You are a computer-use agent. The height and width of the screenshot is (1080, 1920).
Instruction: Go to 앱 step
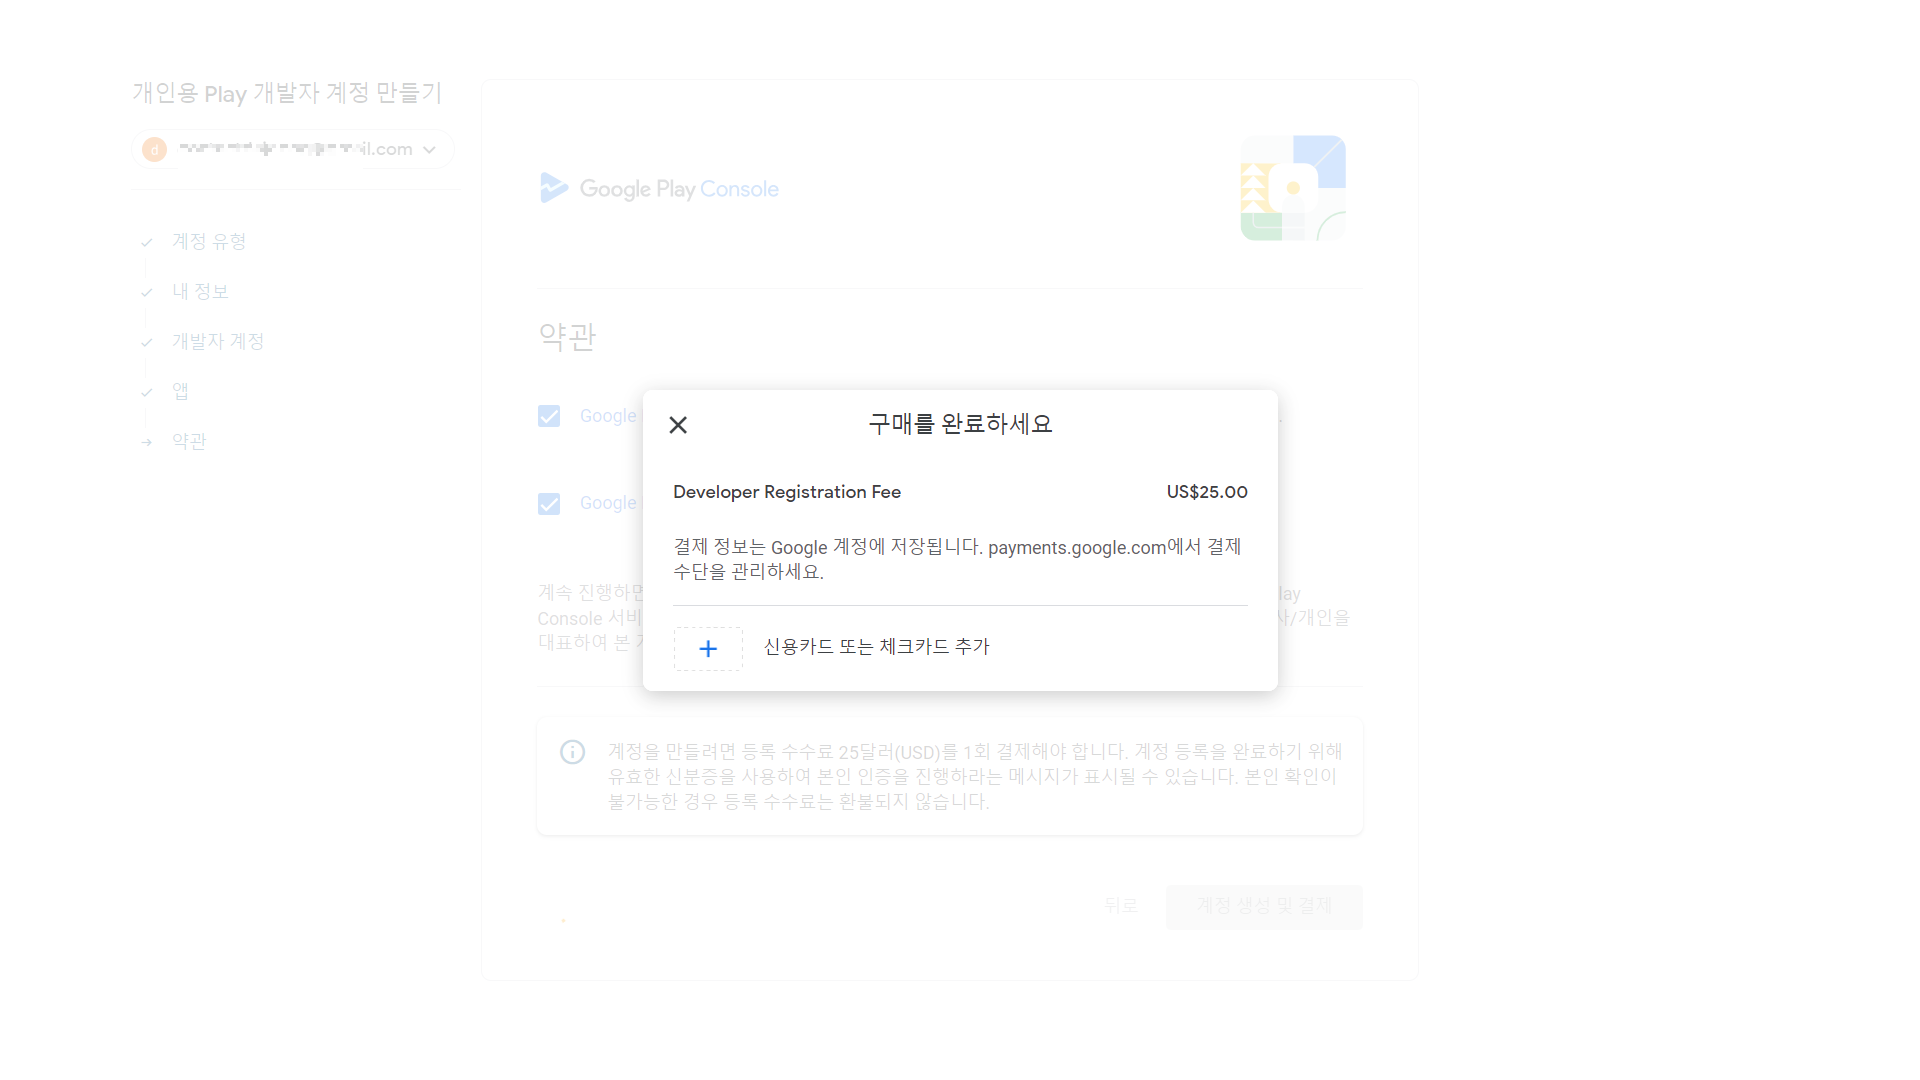coord(180,391)
